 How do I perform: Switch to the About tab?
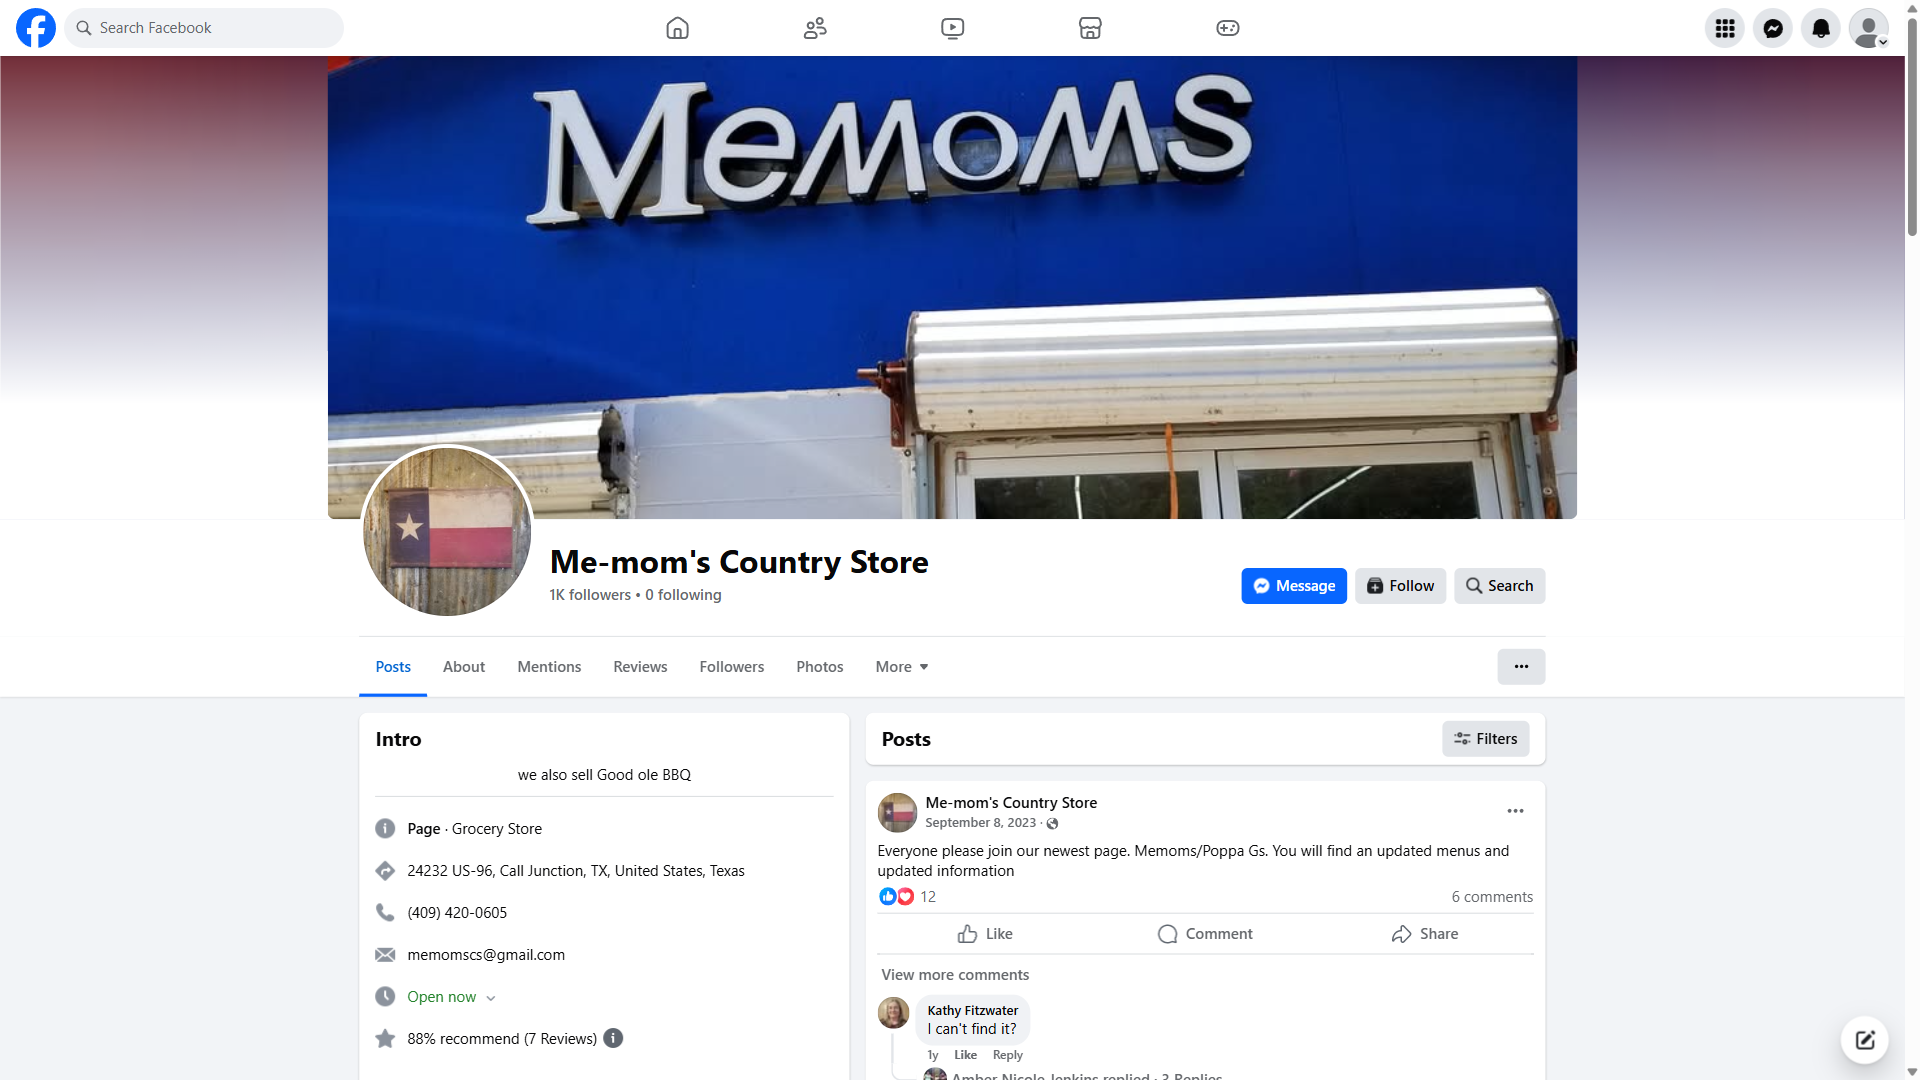click(x=464, y=667)
